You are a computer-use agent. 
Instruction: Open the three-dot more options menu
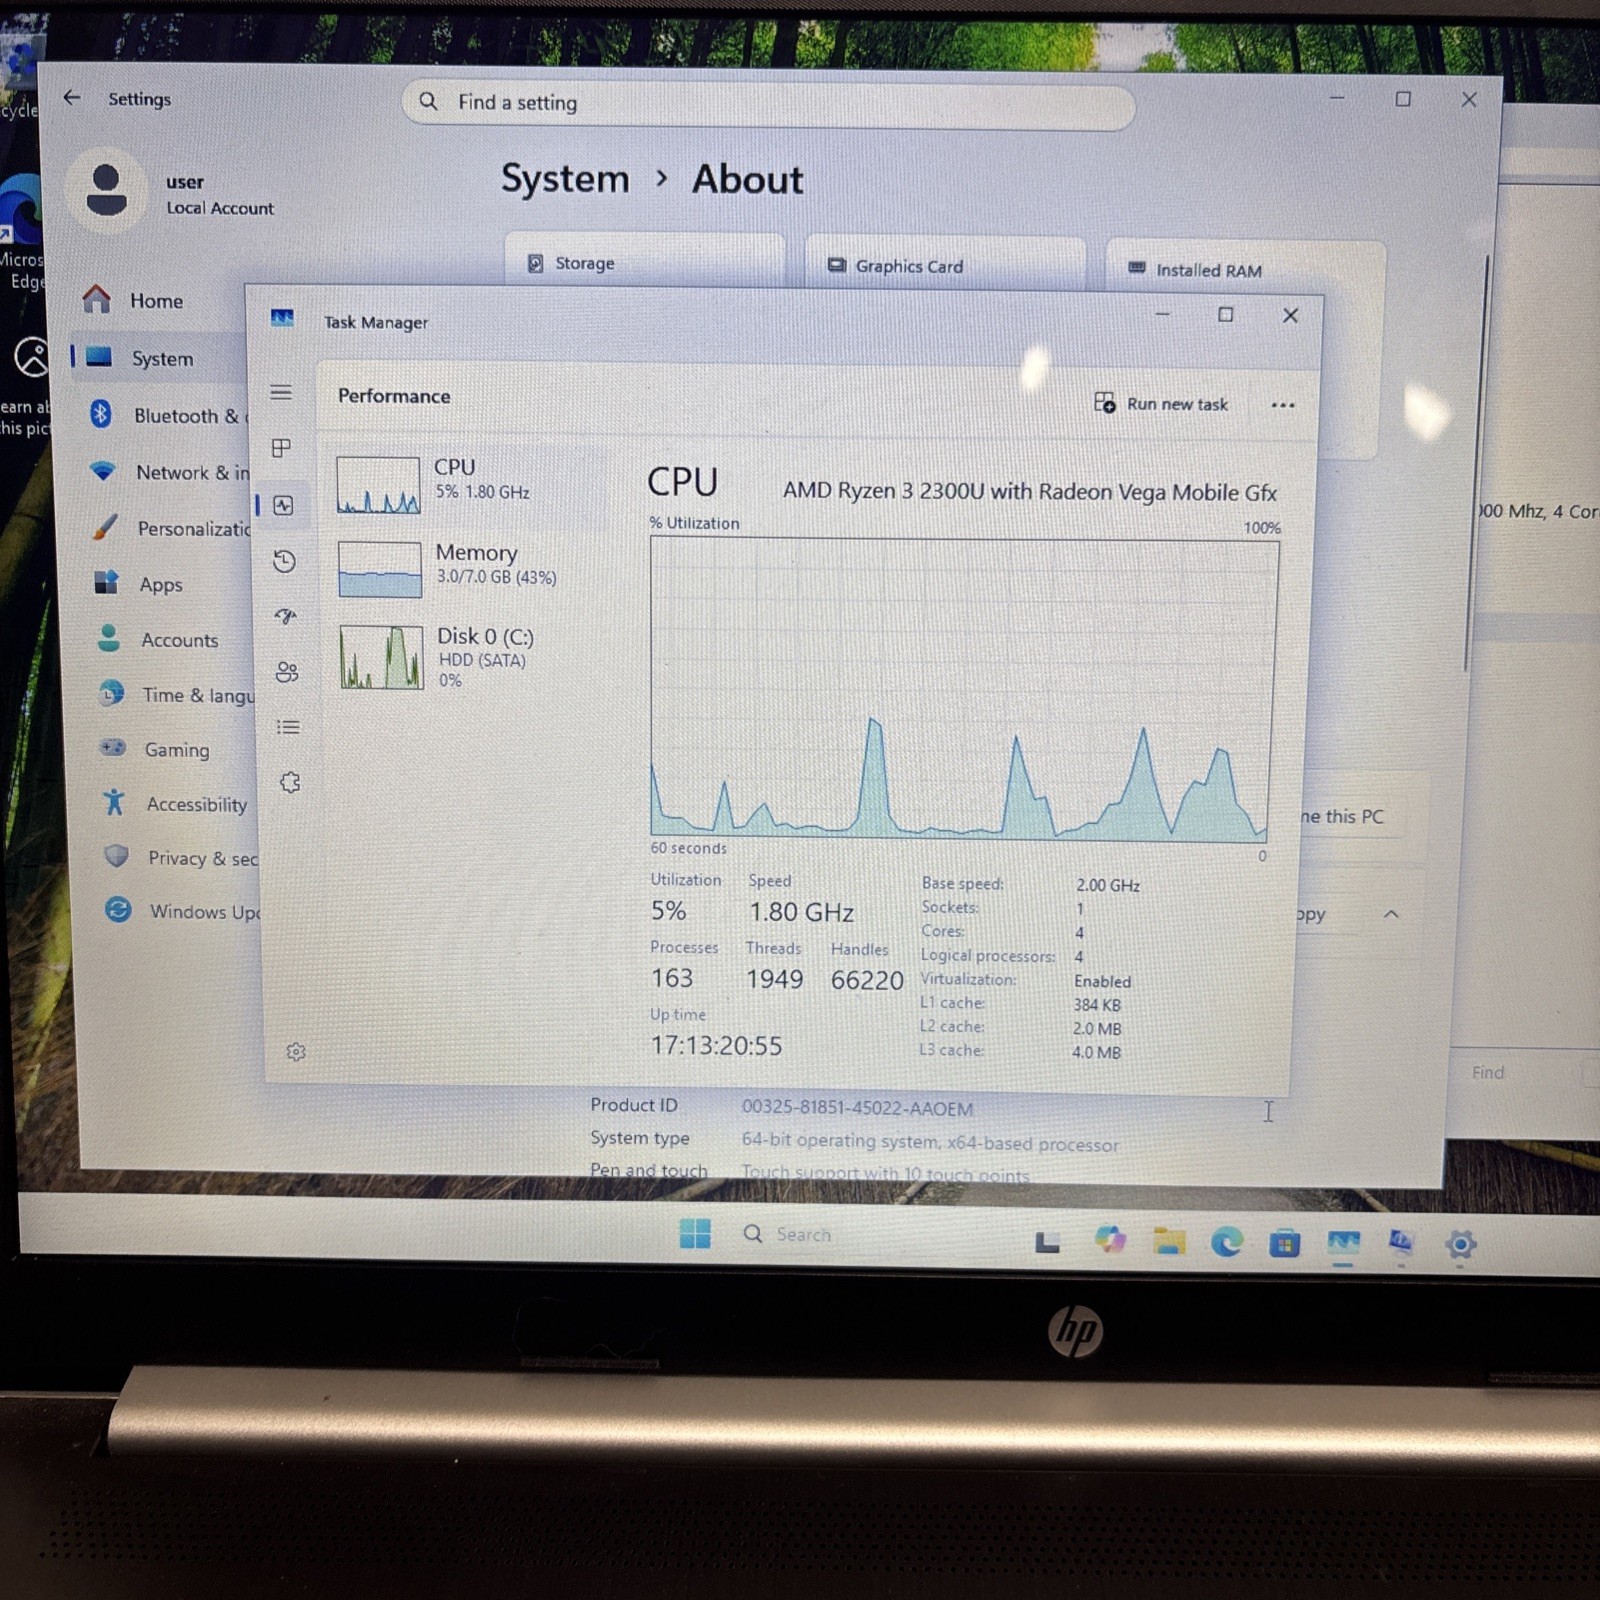(1283, 405)
